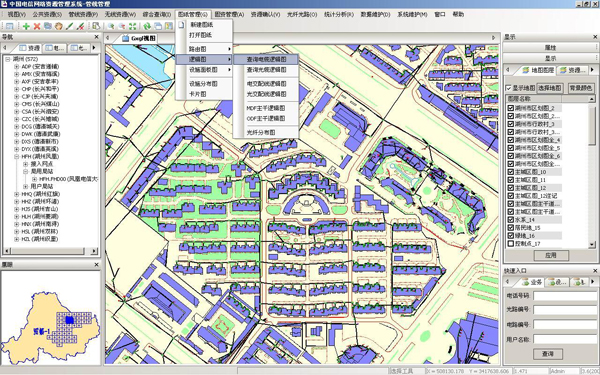Screen dimensions: 600x375
Task: Expand the 用户局站 tree node
Action: coord(26,186)
